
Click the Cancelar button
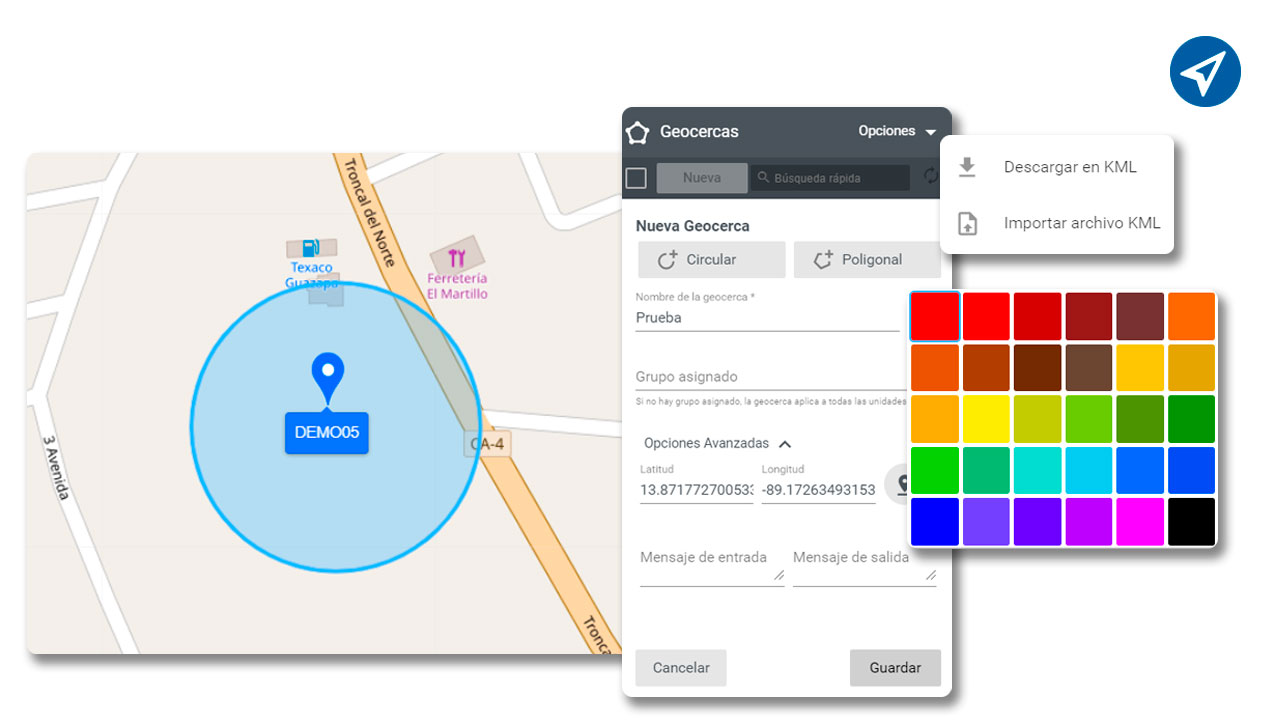681,667
